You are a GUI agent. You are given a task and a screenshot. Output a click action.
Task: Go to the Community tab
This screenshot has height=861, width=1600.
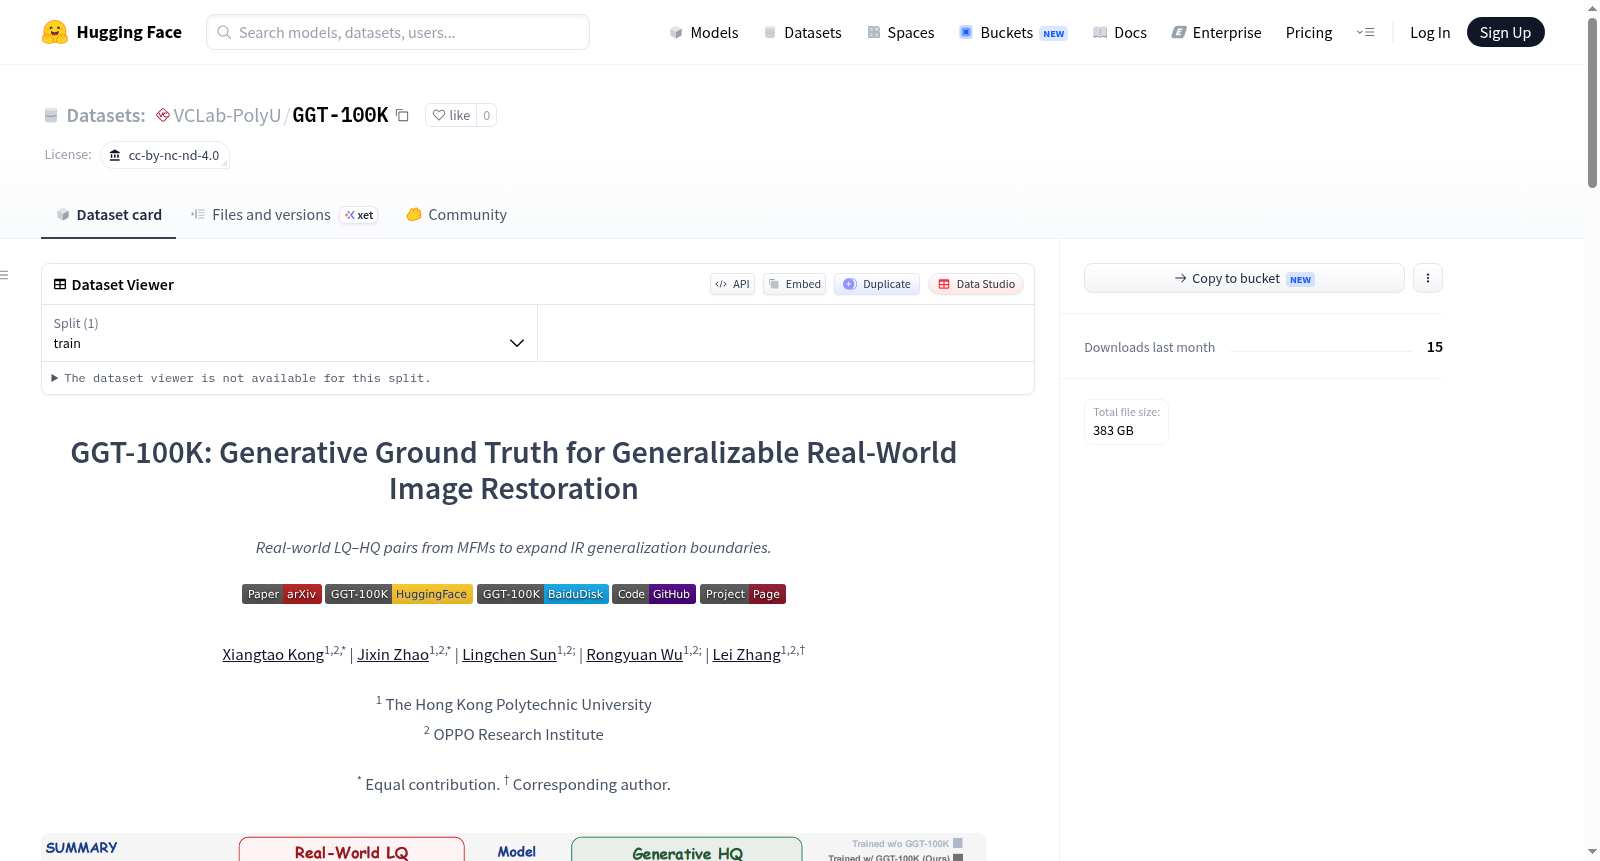coord(456,215)
